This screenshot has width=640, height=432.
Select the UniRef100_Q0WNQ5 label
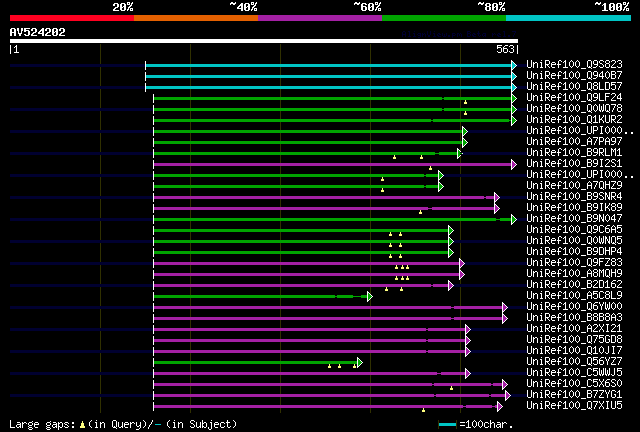pyautogui.click(x=574, y=240)
